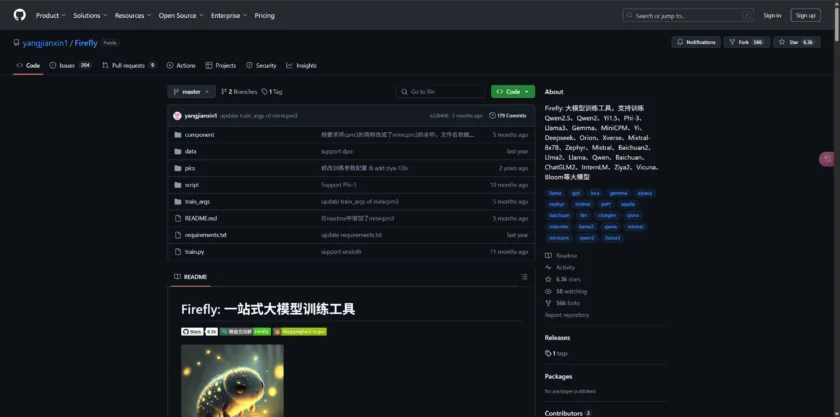Open the yangjianxin1 owner profile link
Image resolution: width=840 pixels, height=417 pixels.
[45, 43]
